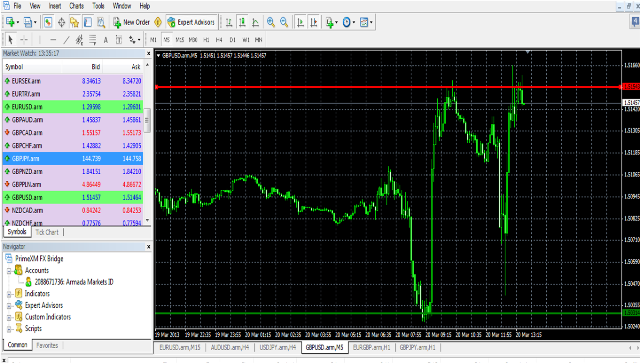Toggle the Market Watch window icon
640x363 pixels.
tap(48, 22)
